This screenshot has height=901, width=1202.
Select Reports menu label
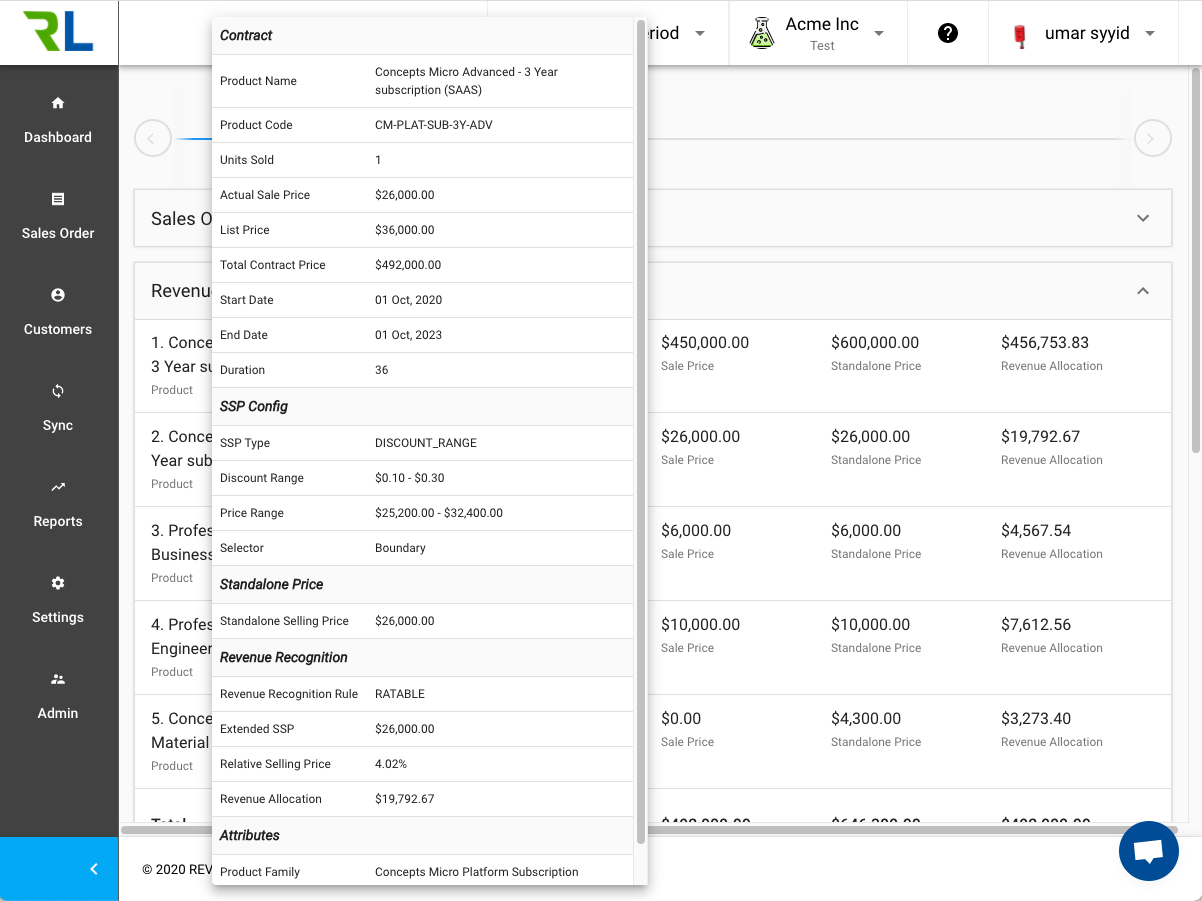(58, 521)
